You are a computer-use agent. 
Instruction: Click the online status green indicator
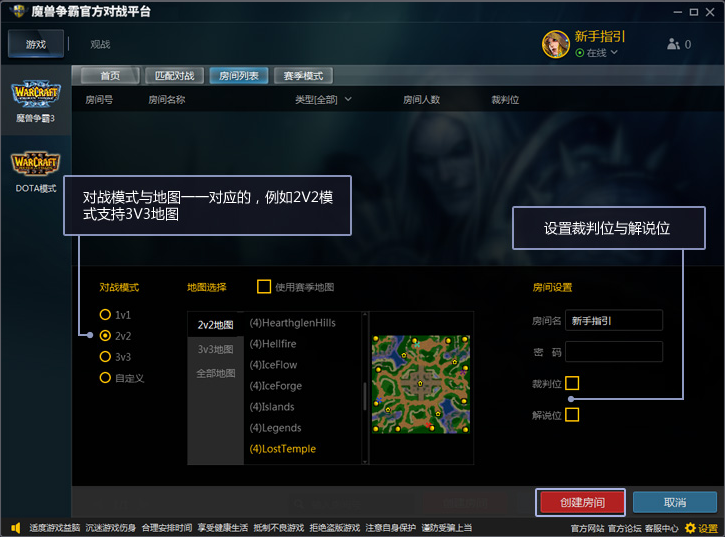(x=579, y=53)
